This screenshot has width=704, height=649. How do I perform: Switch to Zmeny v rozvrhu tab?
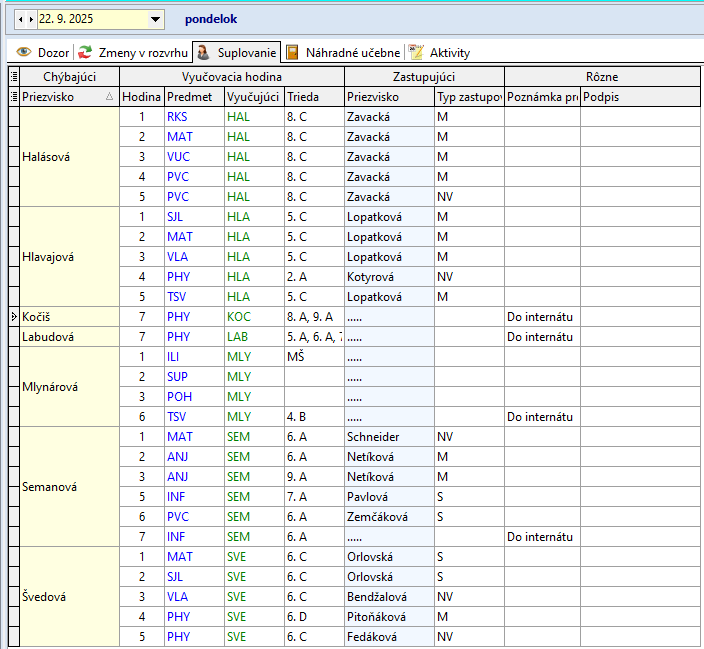coord(133,52)
